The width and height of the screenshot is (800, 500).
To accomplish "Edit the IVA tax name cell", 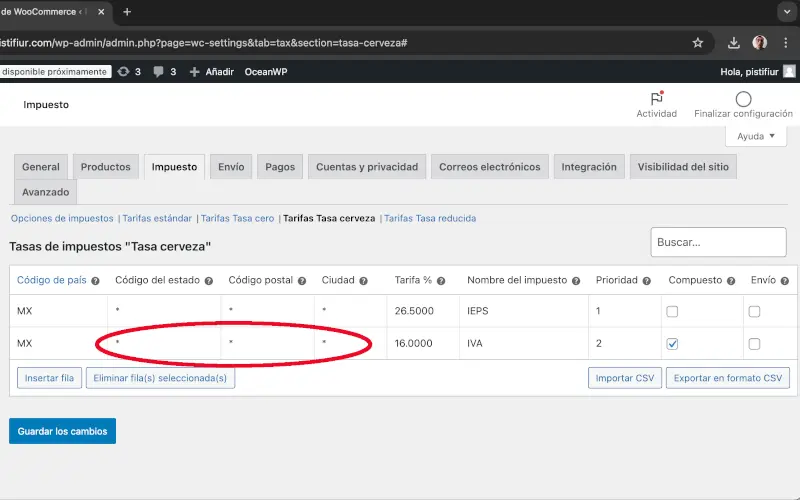I will coord(524,343).
